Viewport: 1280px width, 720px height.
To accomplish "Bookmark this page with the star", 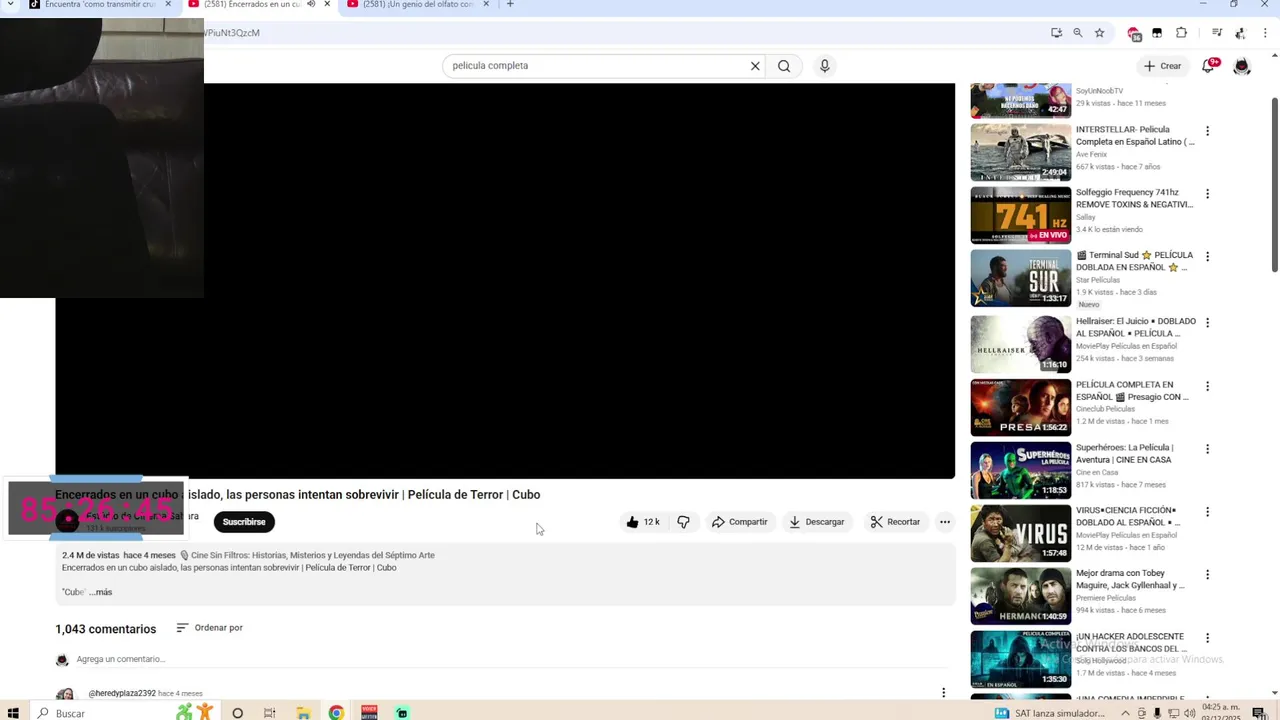I will coord(1100,33).
